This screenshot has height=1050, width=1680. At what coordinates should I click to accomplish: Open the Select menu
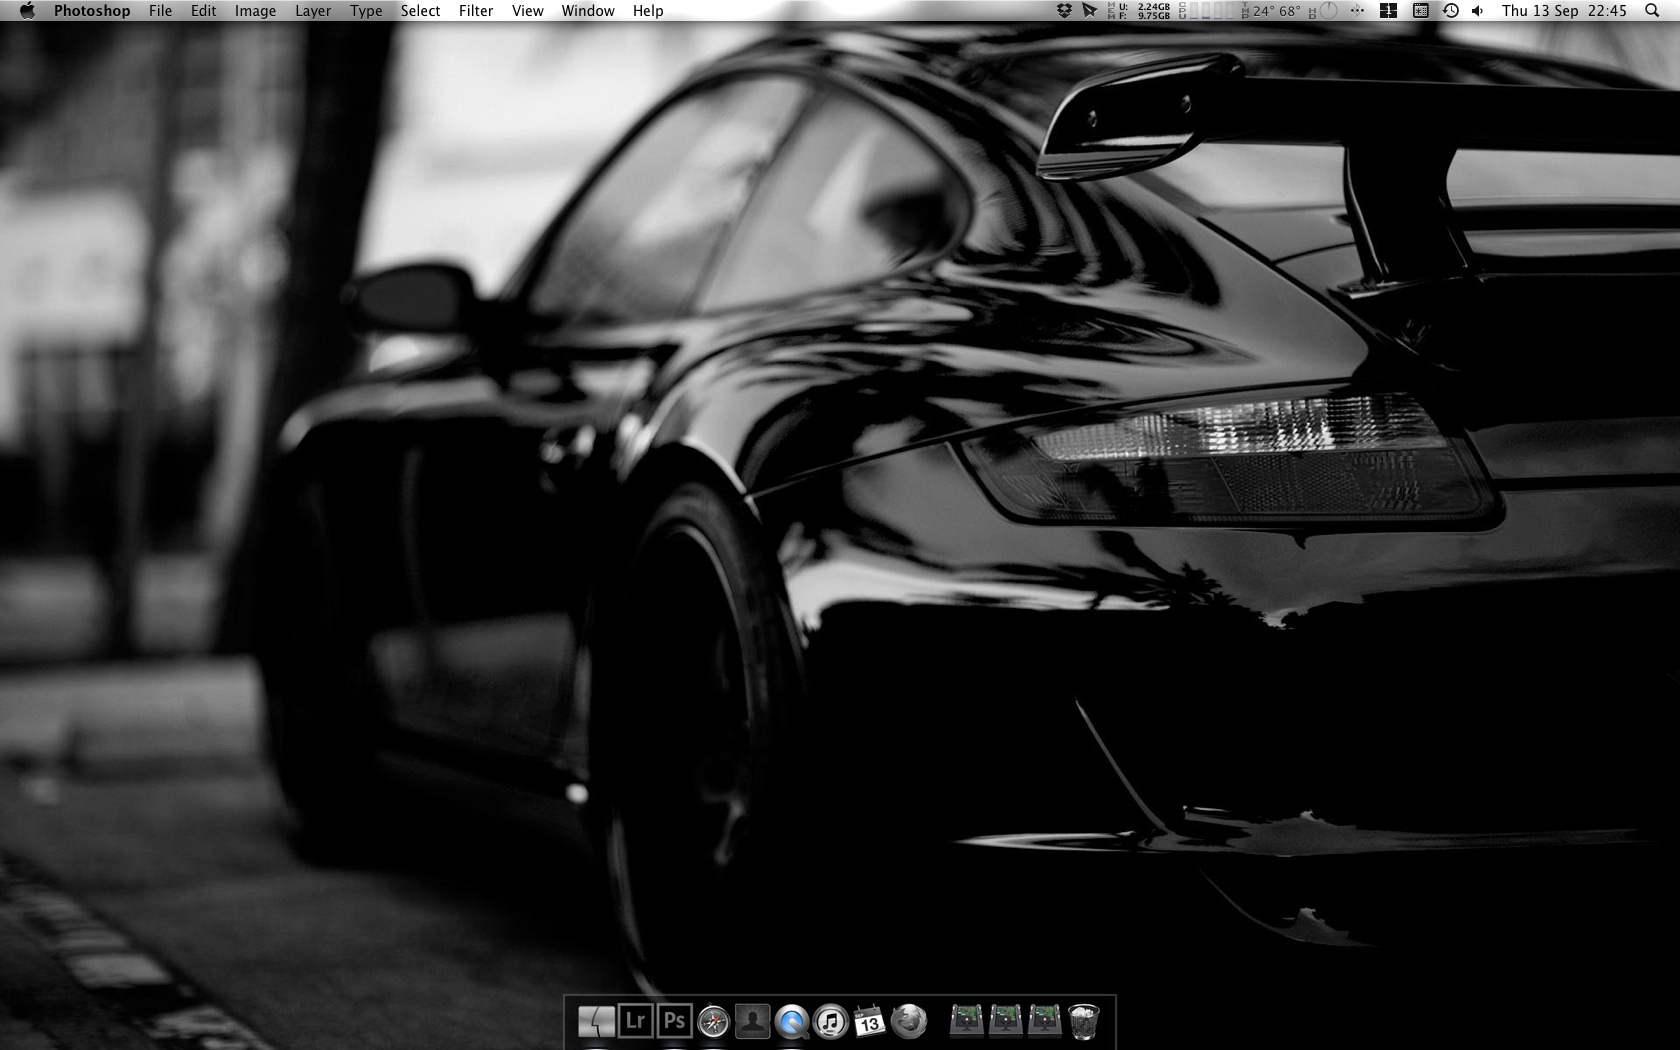click(420, 11)
